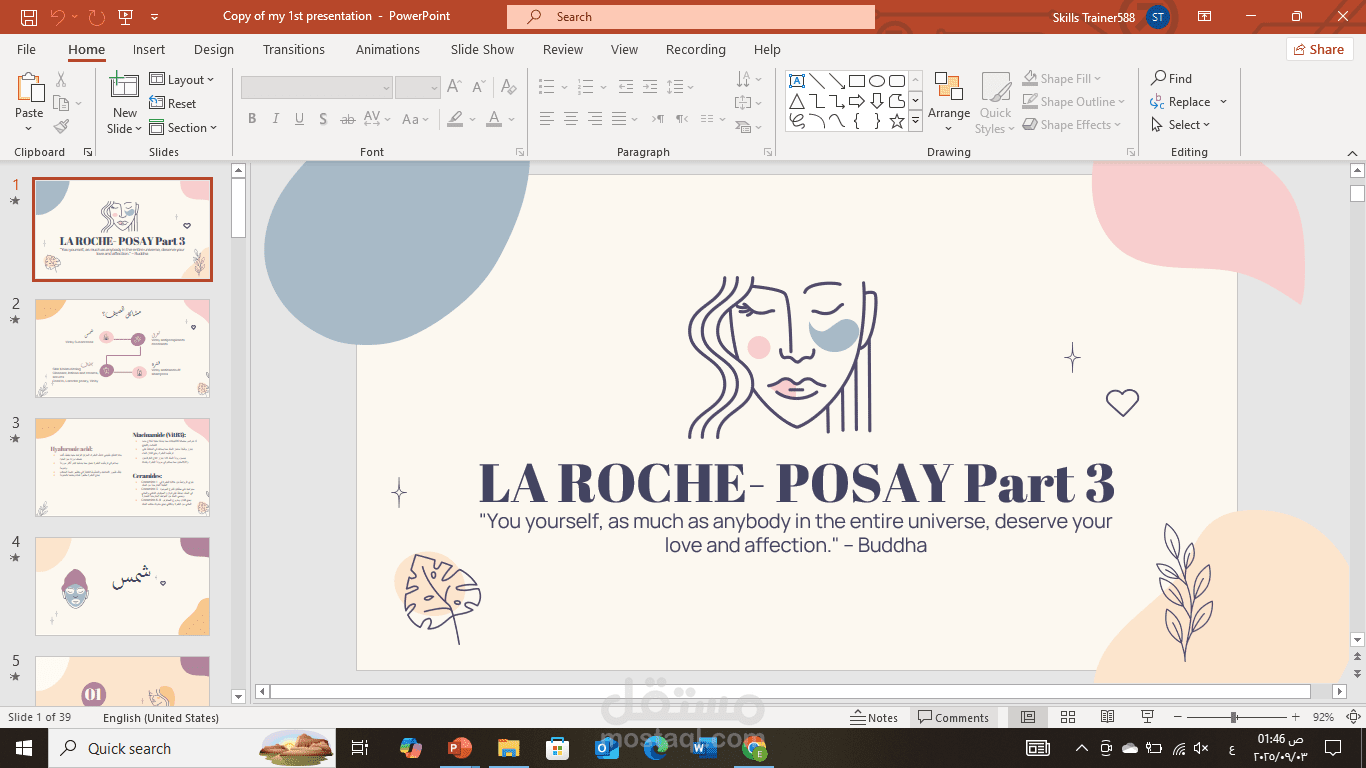
Task: Select the Format Painter brush icon
Action: 61,127
